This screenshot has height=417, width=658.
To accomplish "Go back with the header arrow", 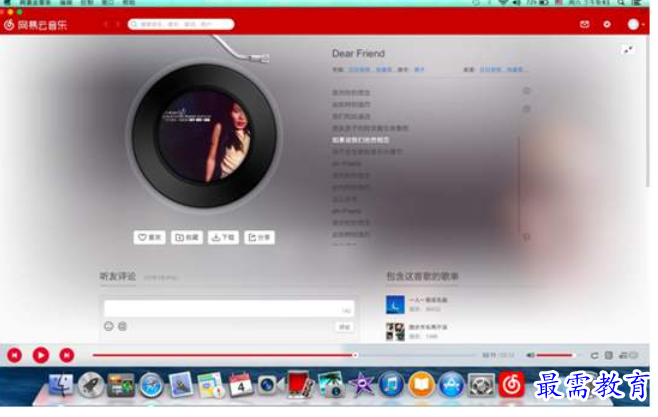I will 106,24.
